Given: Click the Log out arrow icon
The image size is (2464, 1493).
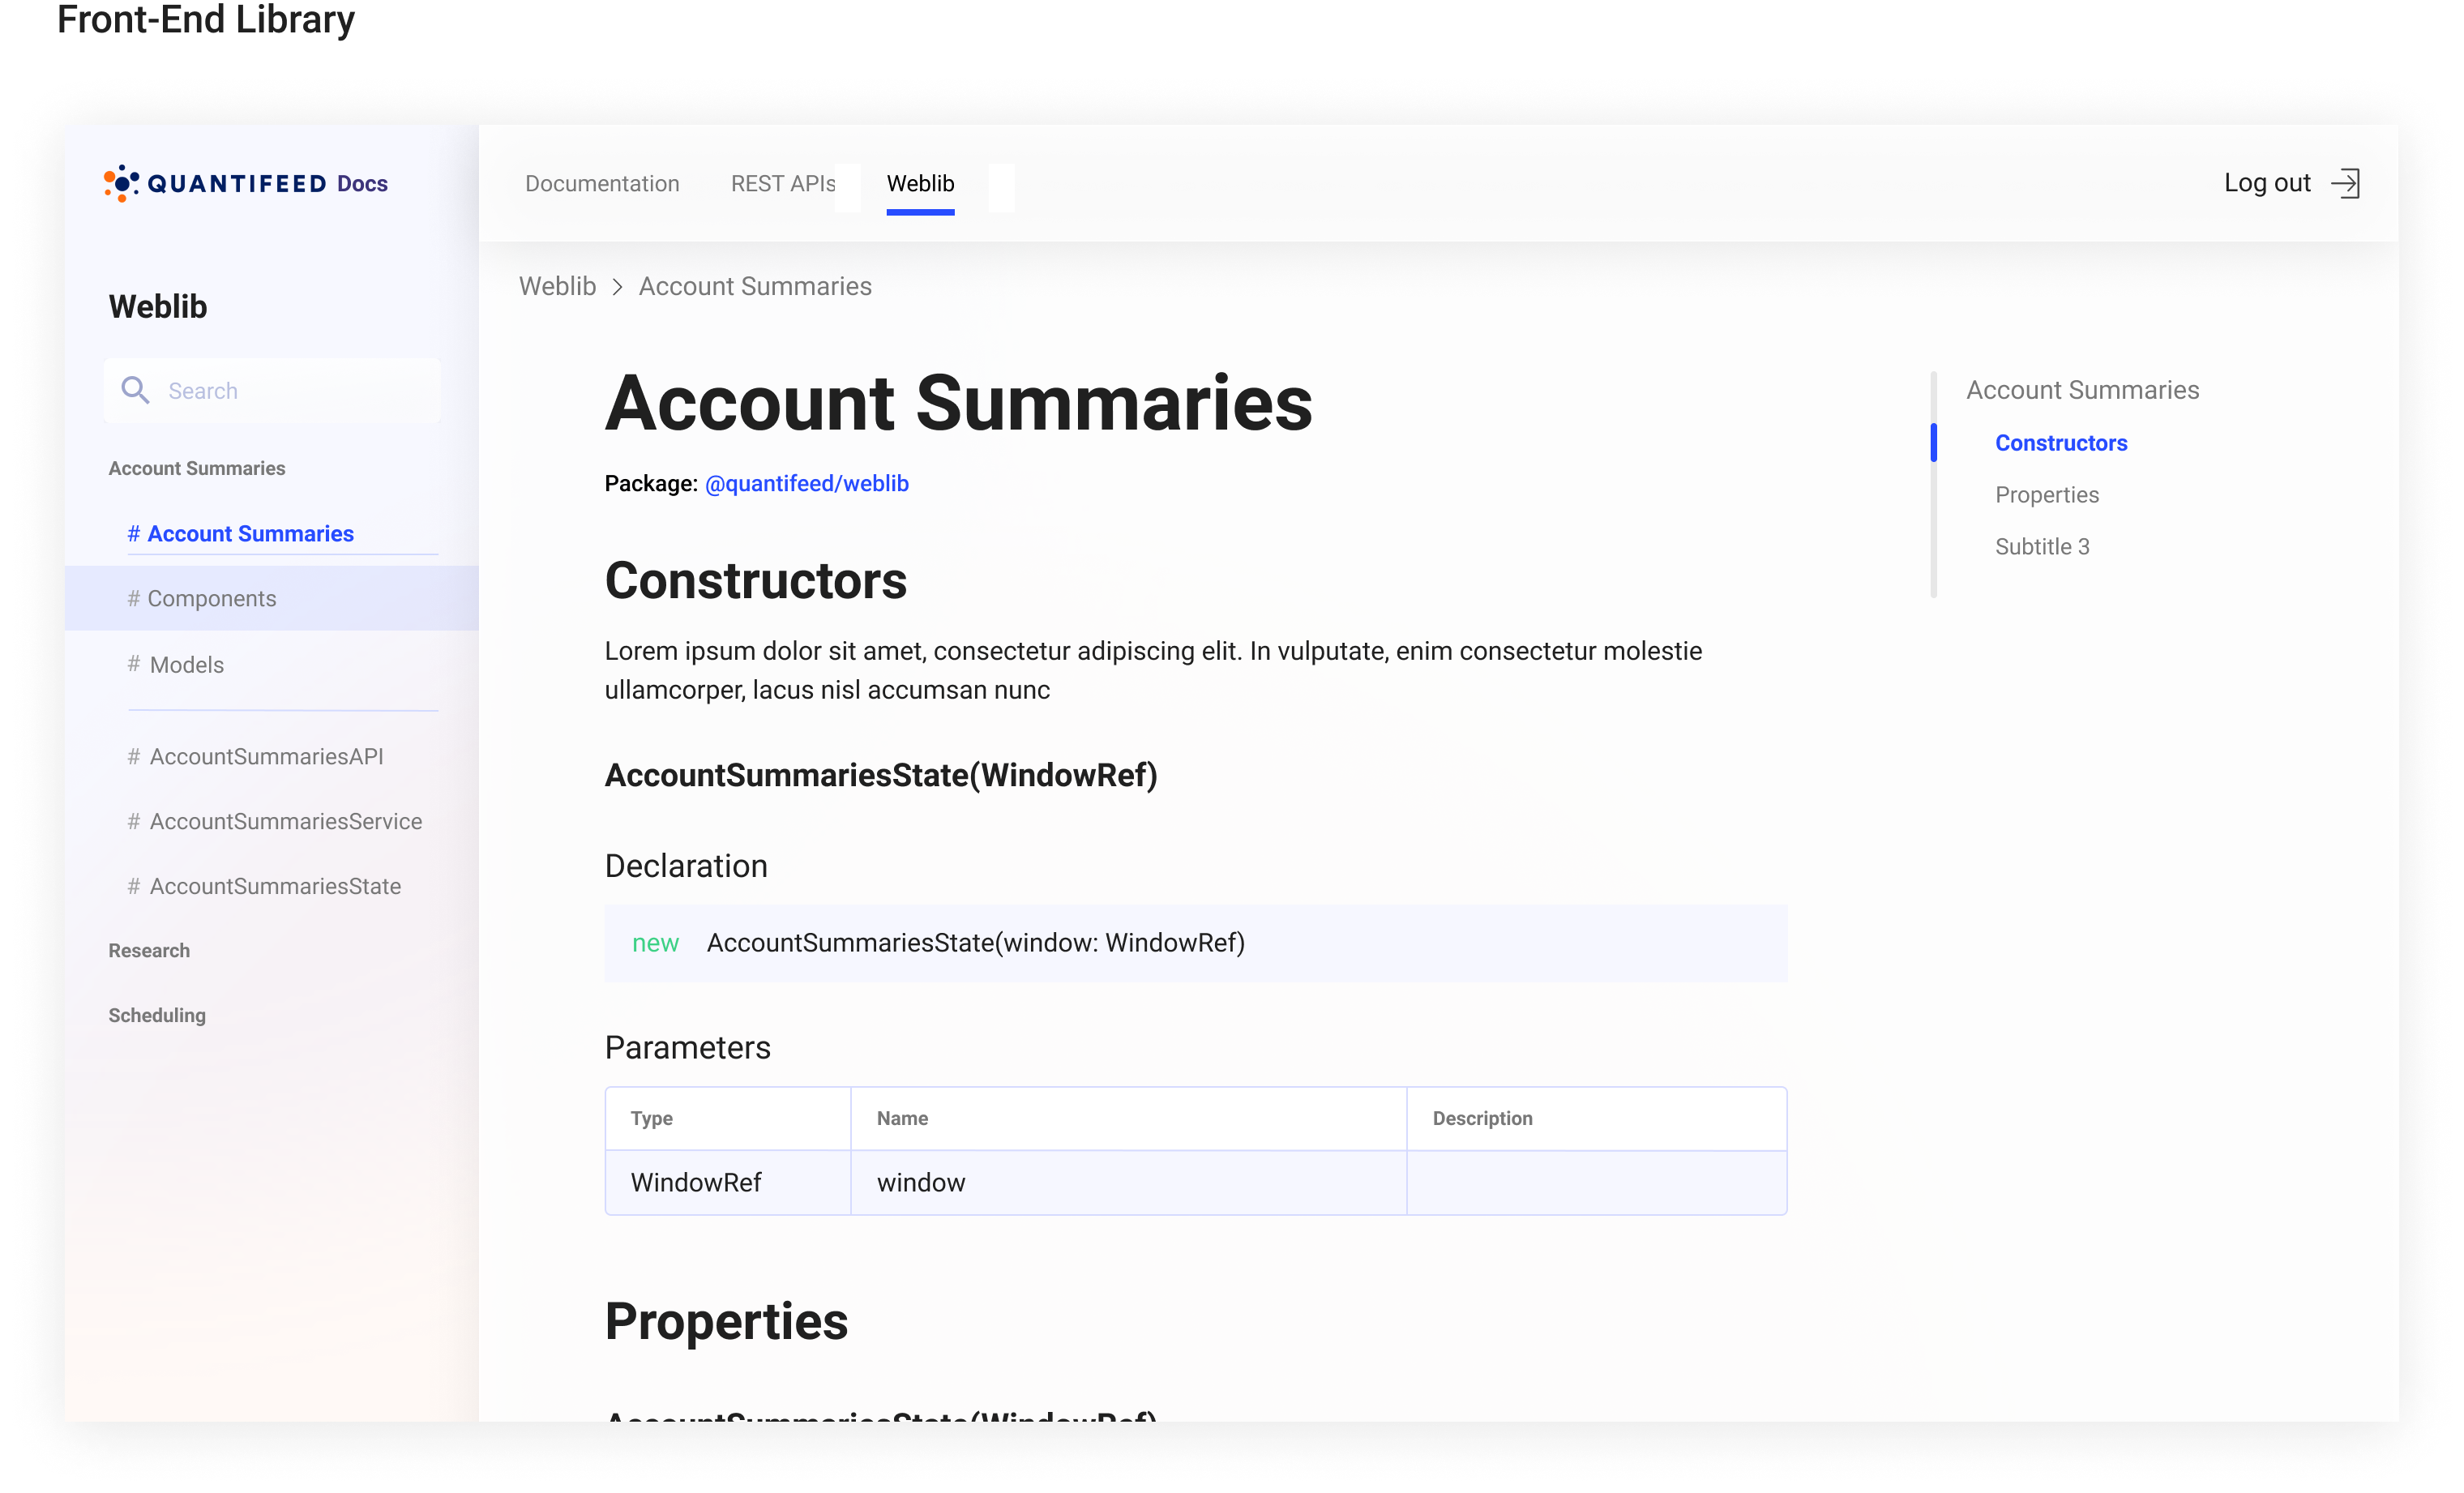Looking at the screenshot, I should (2345, 183).
